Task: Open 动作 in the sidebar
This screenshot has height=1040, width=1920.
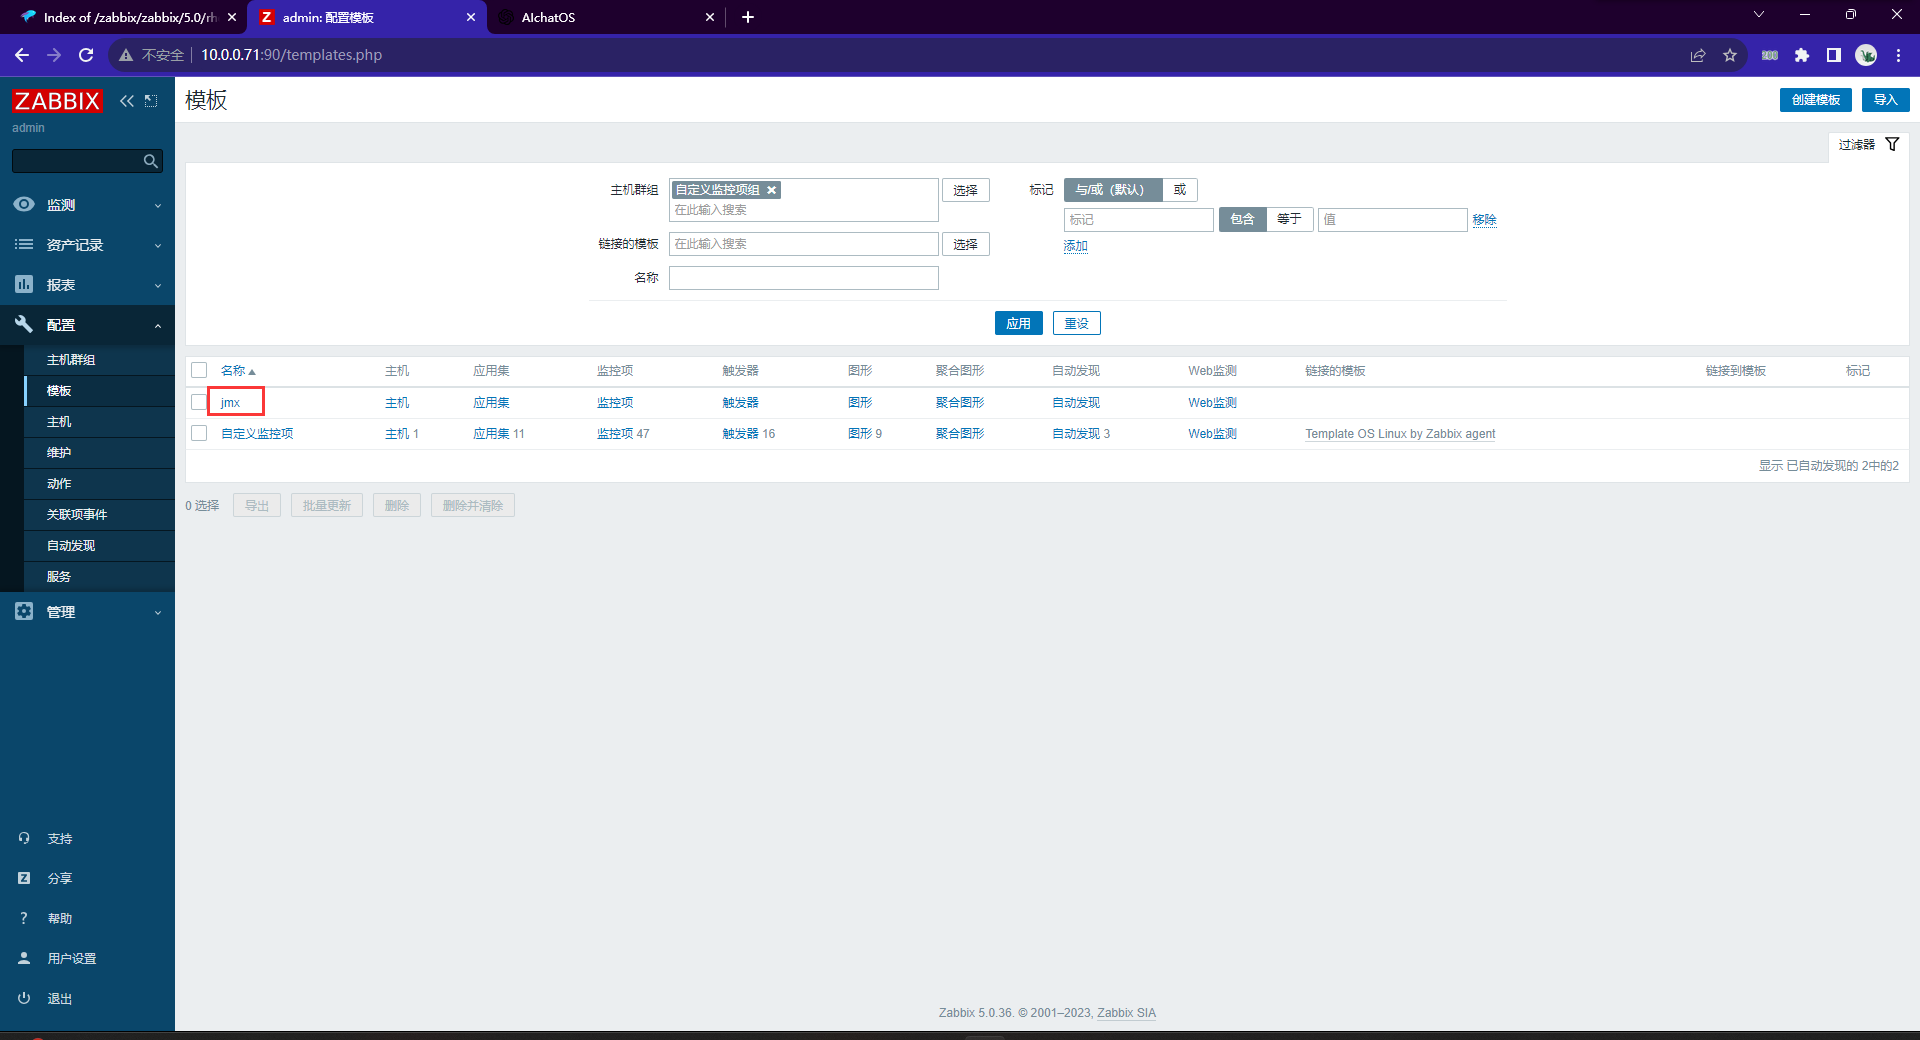Action: [59, 484]
